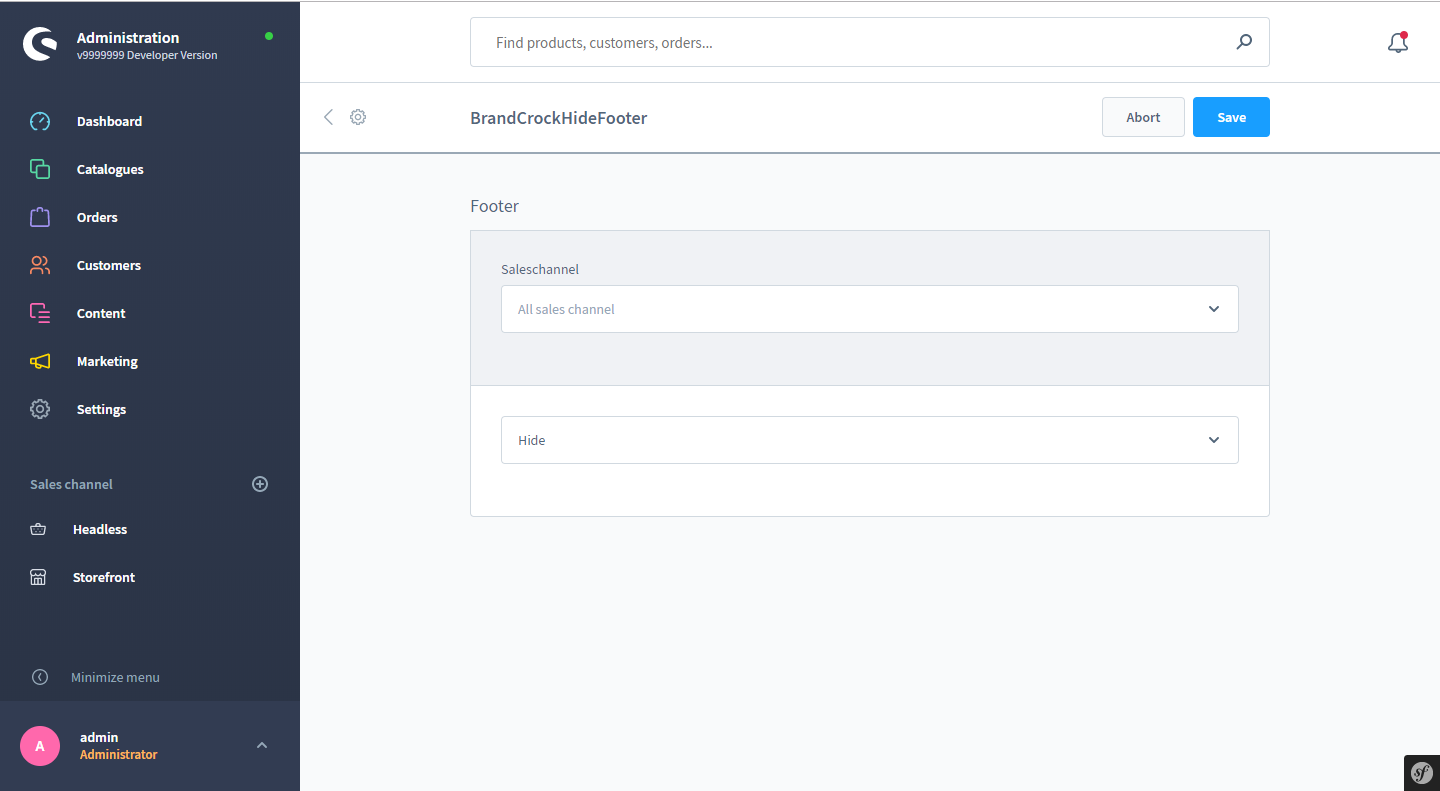Add sales channel with plus icon
1440x791 pixels.
click(260, 484)
